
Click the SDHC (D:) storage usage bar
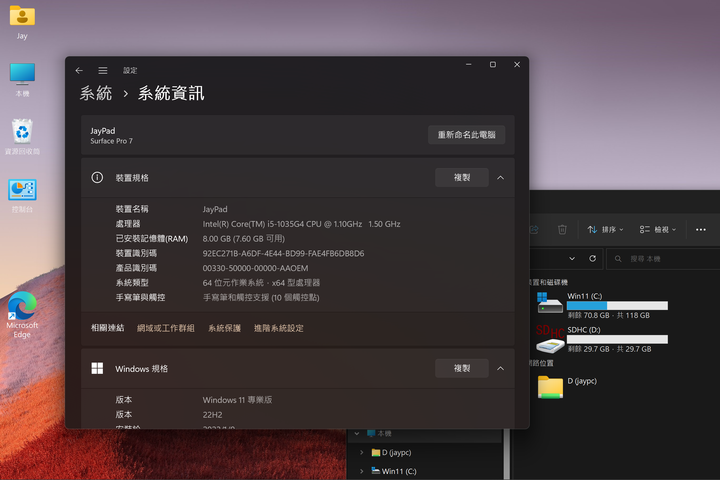click(x=617, y=339)
